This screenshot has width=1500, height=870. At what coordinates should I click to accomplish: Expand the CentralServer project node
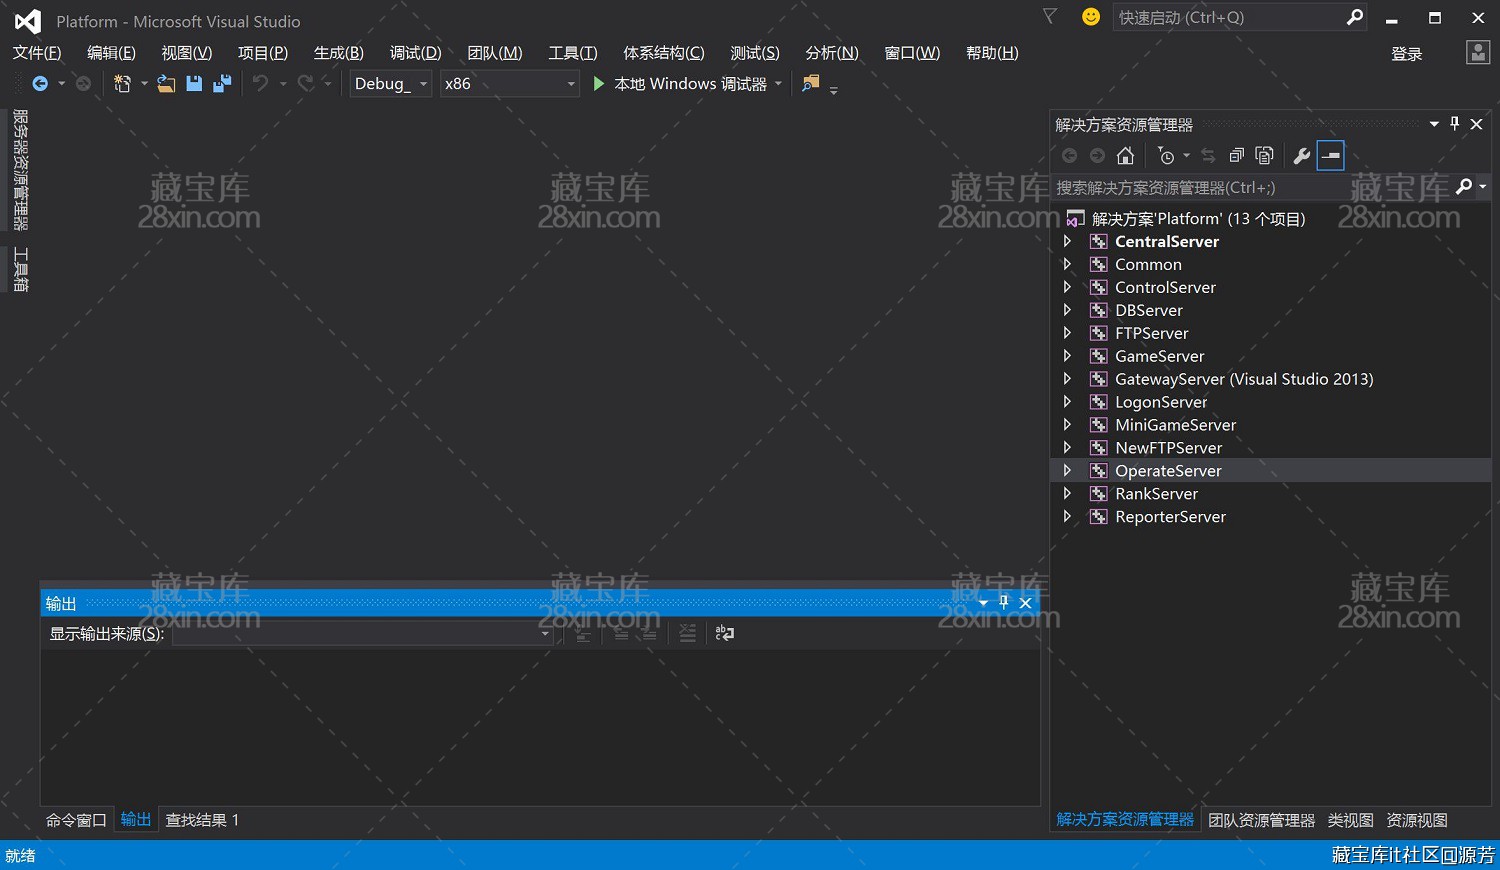coord(1067,242)
